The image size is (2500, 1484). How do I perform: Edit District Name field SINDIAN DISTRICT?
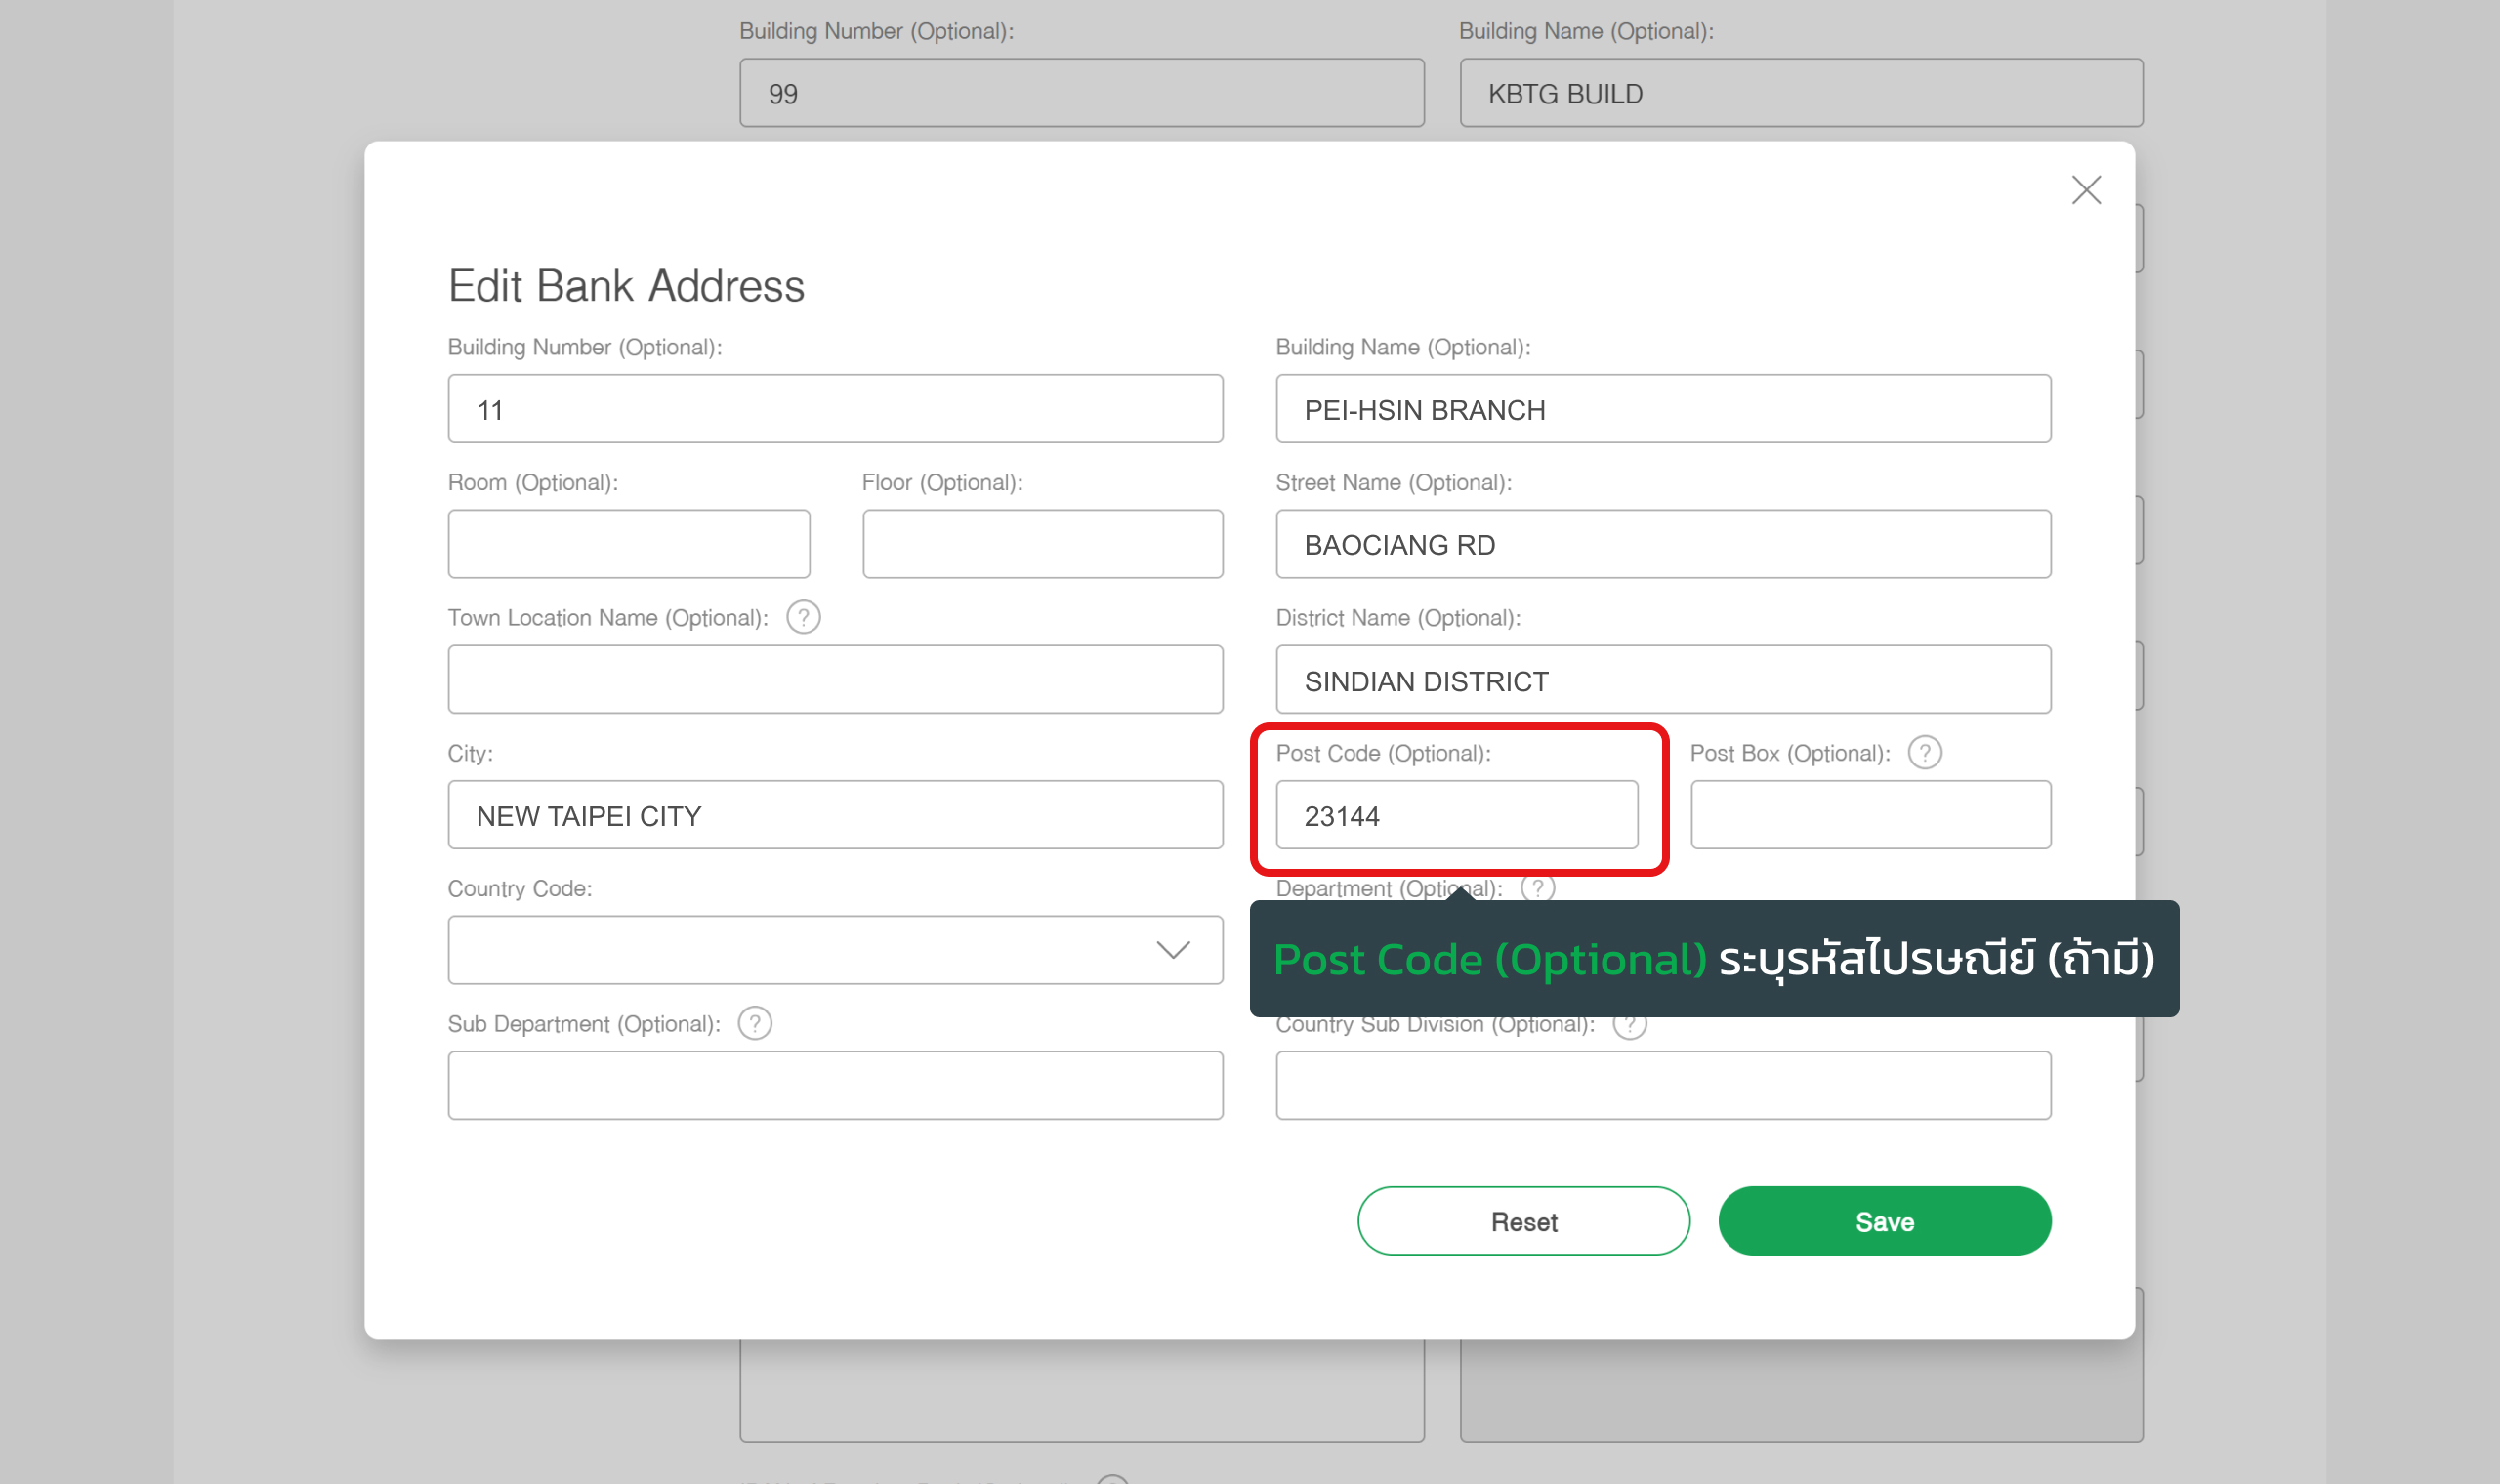(x=1663, y=679)
